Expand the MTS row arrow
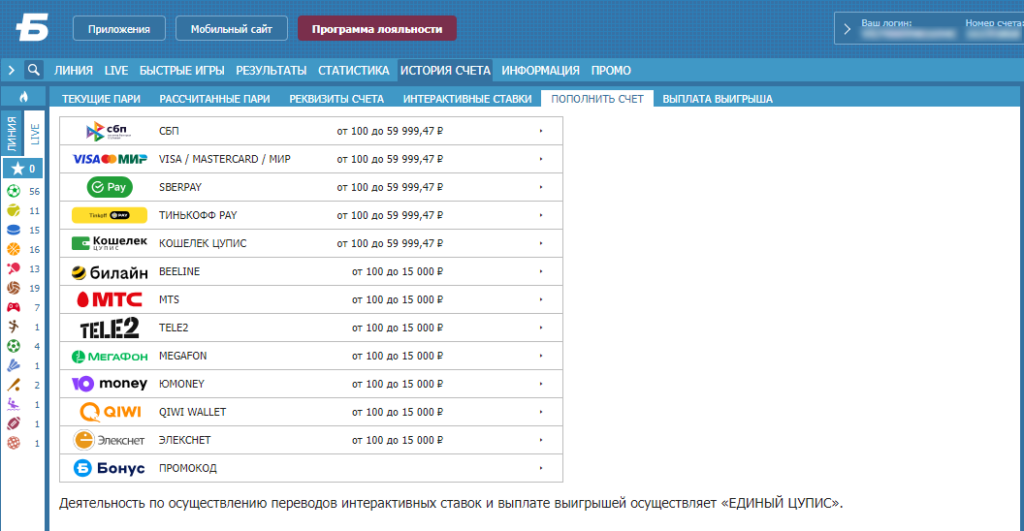 pos(541,300)
